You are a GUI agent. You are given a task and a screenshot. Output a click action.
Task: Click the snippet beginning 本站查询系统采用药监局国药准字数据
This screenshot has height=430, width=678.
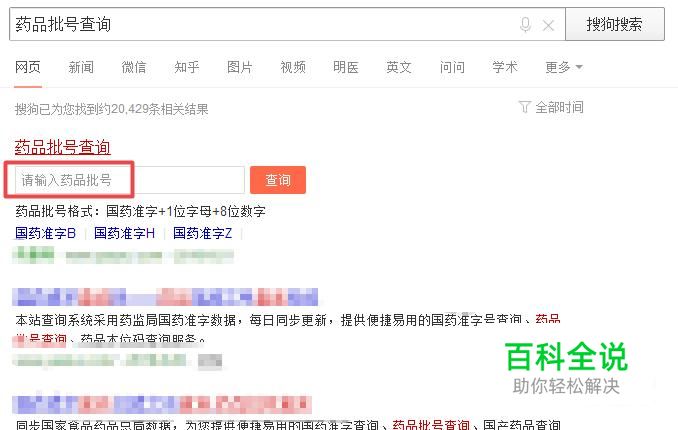tap(288, 329)
